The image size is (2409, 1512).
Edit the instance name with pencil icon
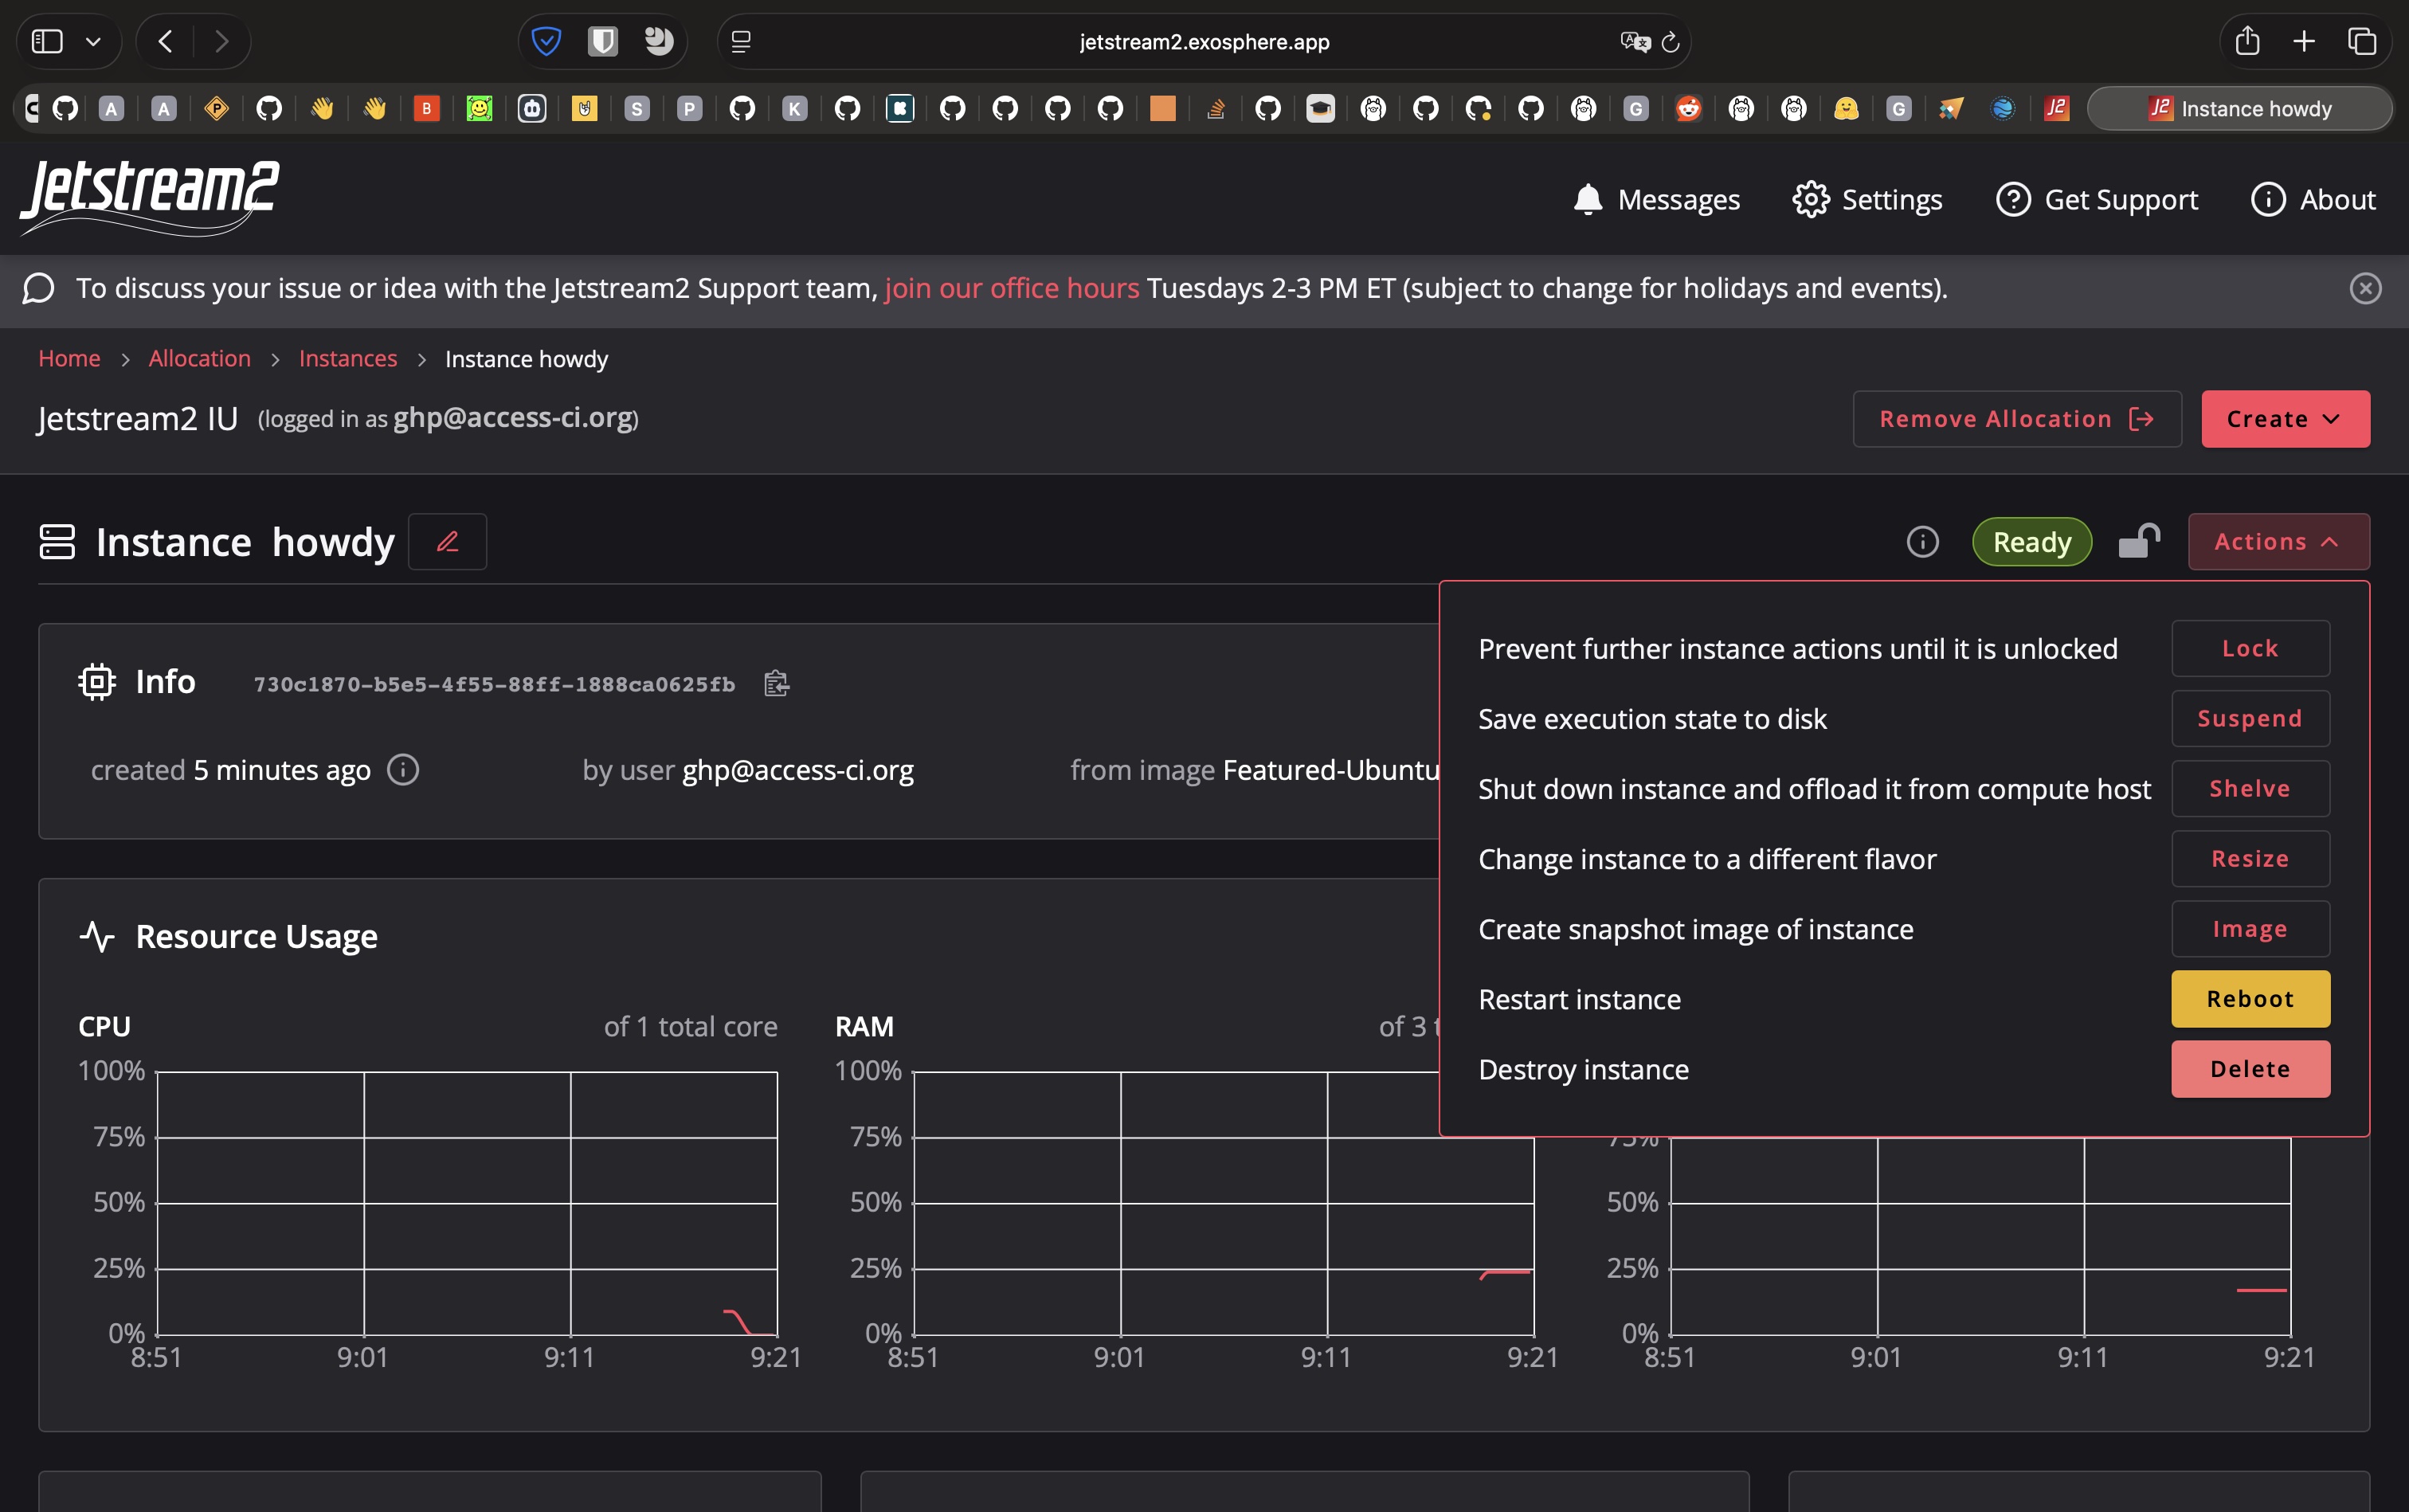447,541
